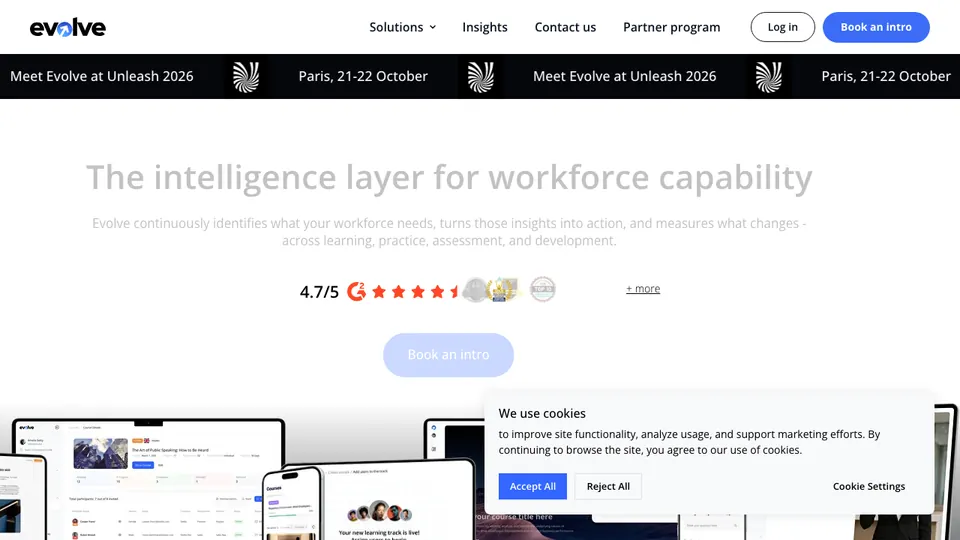This screenshot has height=540, width=960.
Task: Click Book an intro in the header
Action: 876,27
